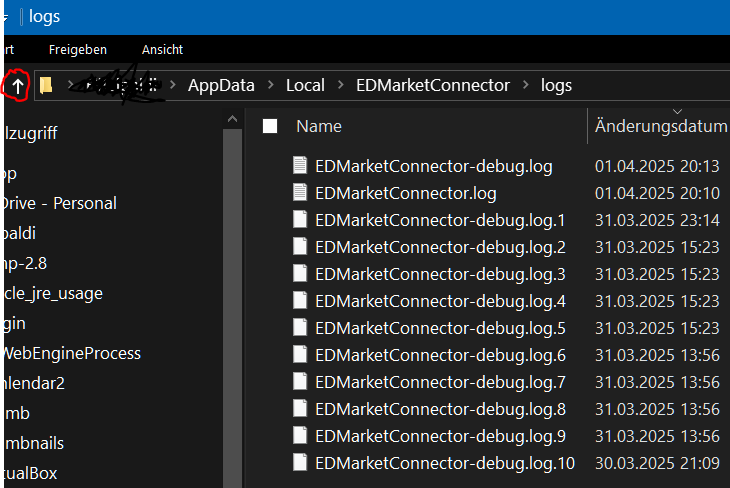This screenshot has height=488, width=730.
Task: Click date 01.04.2025 20:13
Action: pyautogui.click(x=657, y=166)
